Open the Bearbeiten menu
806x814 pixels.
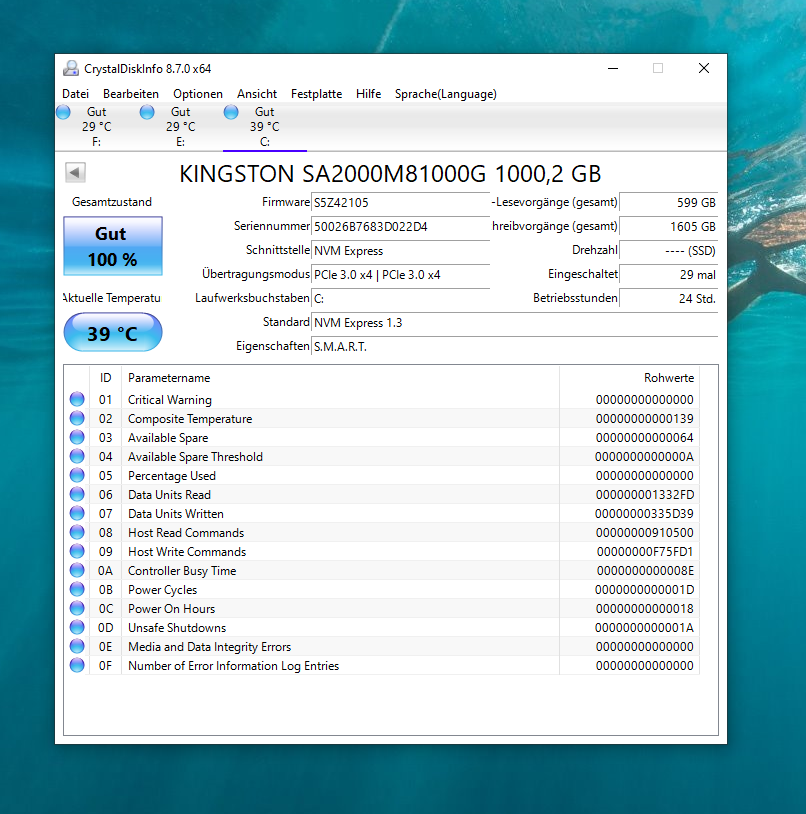131,94
